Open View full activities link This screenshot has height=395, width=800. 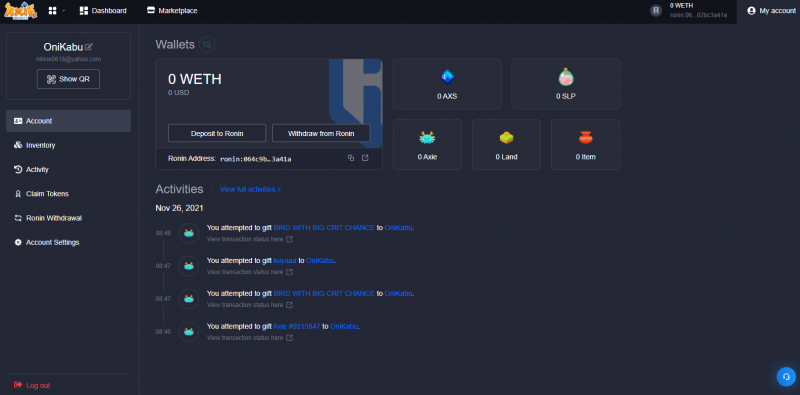tap(251, 189)
